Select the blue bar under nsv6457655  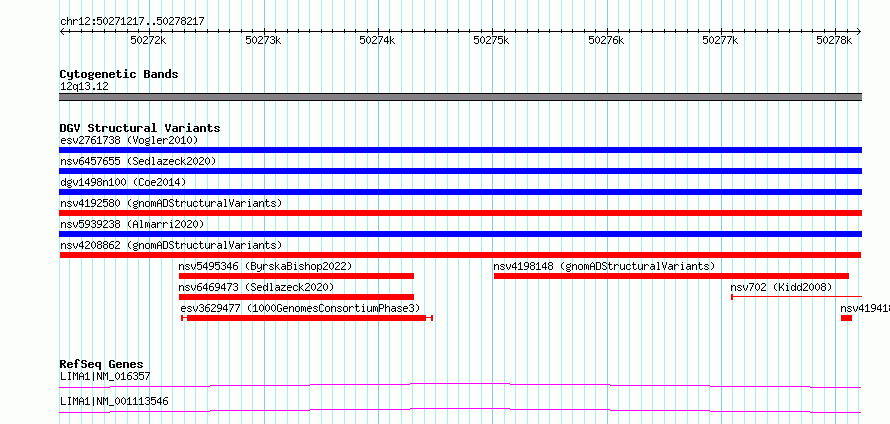point(460,171)
